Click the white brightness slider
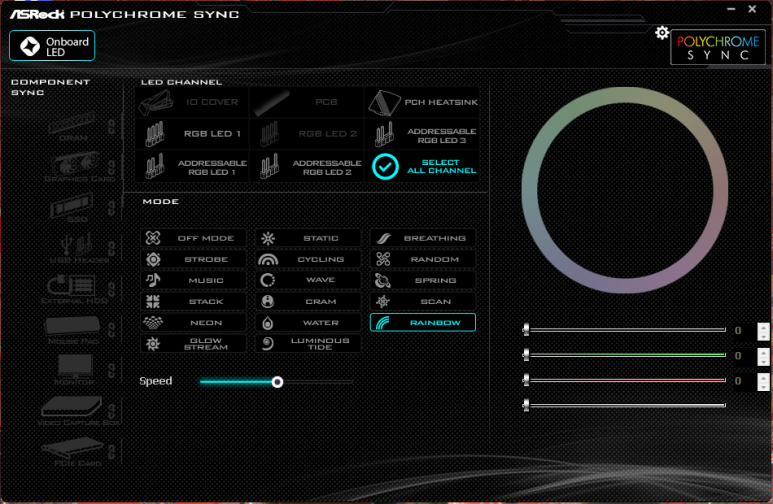Screen dimensions: 773x504 [625, 405]
